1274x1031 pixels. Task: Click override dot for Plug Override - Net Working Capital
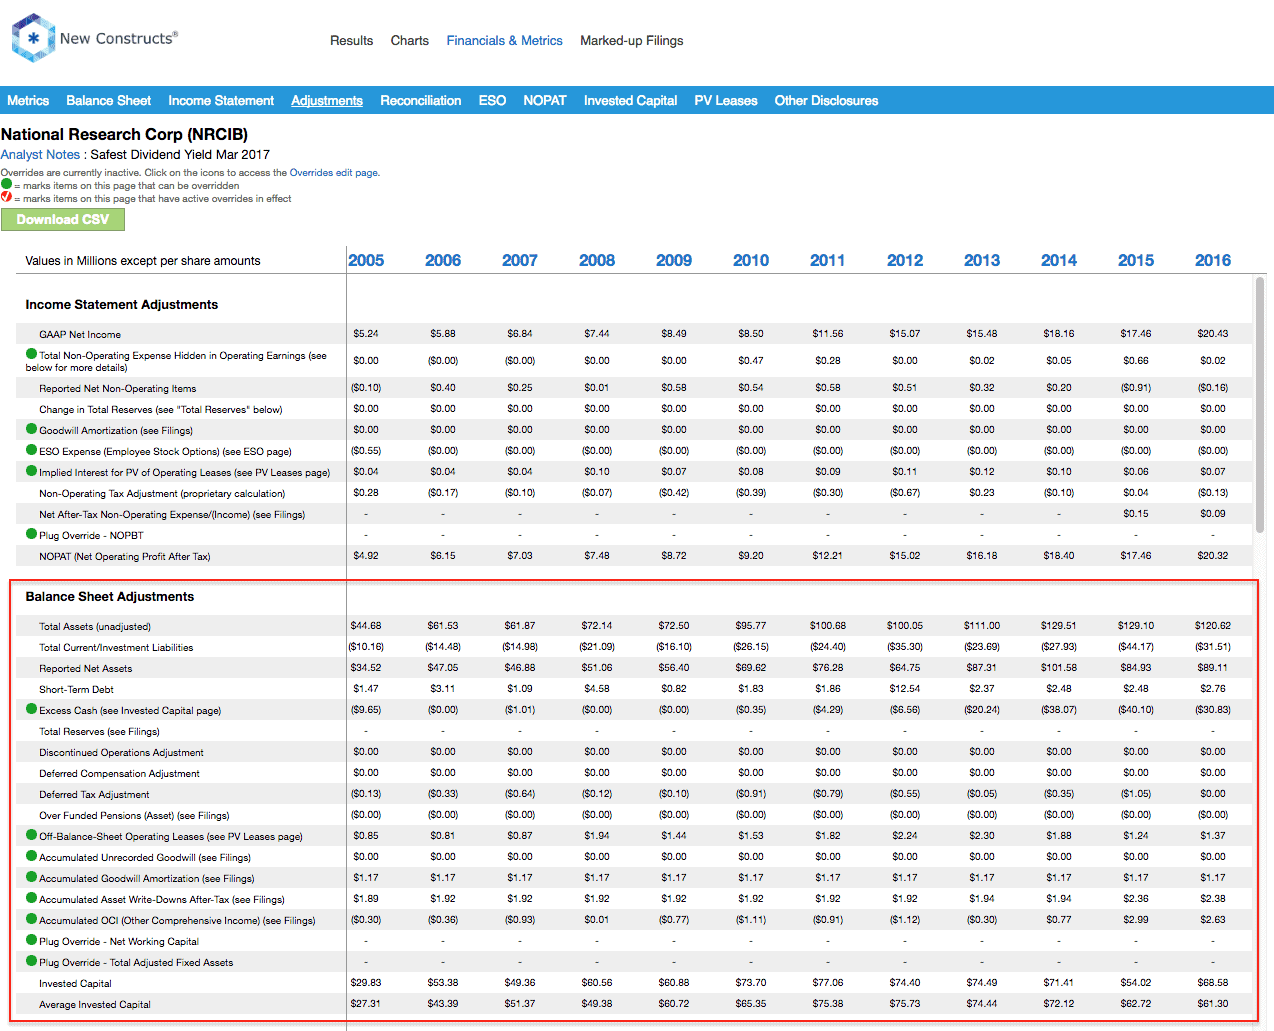tap(31, 940)
